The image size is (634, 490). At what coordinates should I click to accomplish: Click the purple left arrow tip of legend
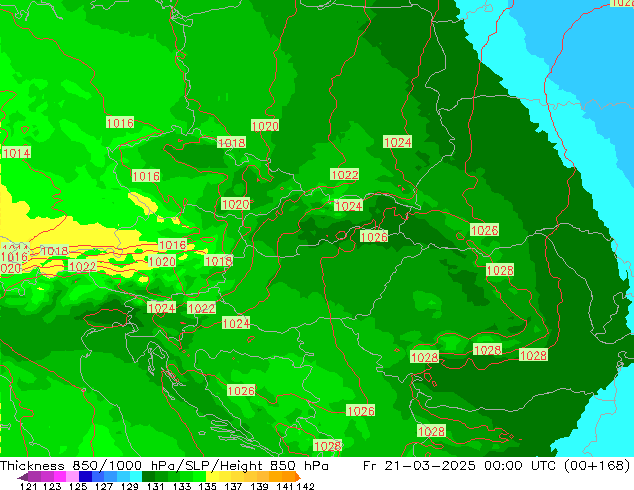pyautogui.click(x=22, y=477)
